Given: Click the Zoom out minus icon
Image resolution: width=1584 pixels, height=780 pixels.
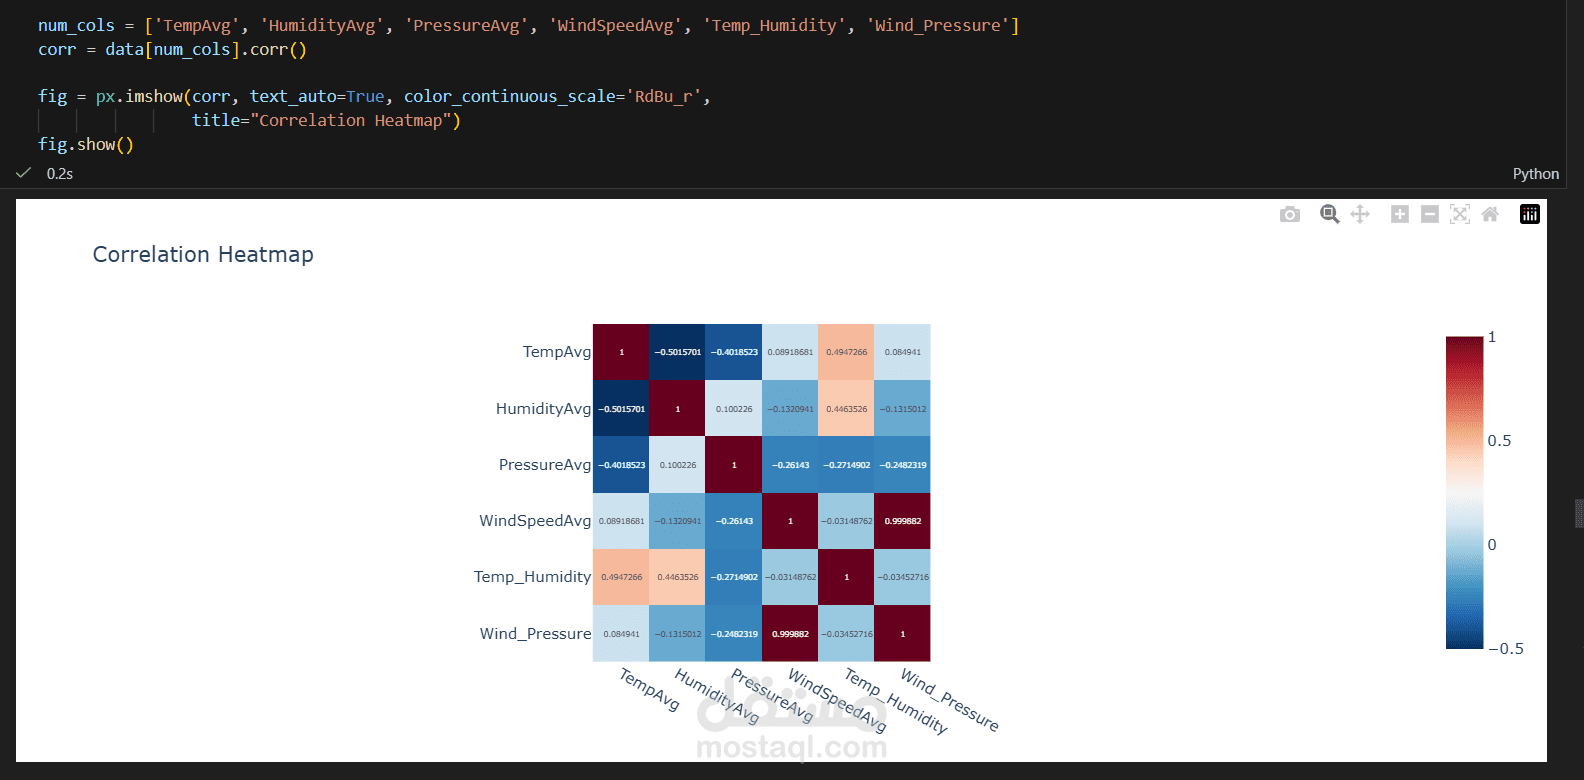Looking at the screenshot, I should click(1430, 214).
